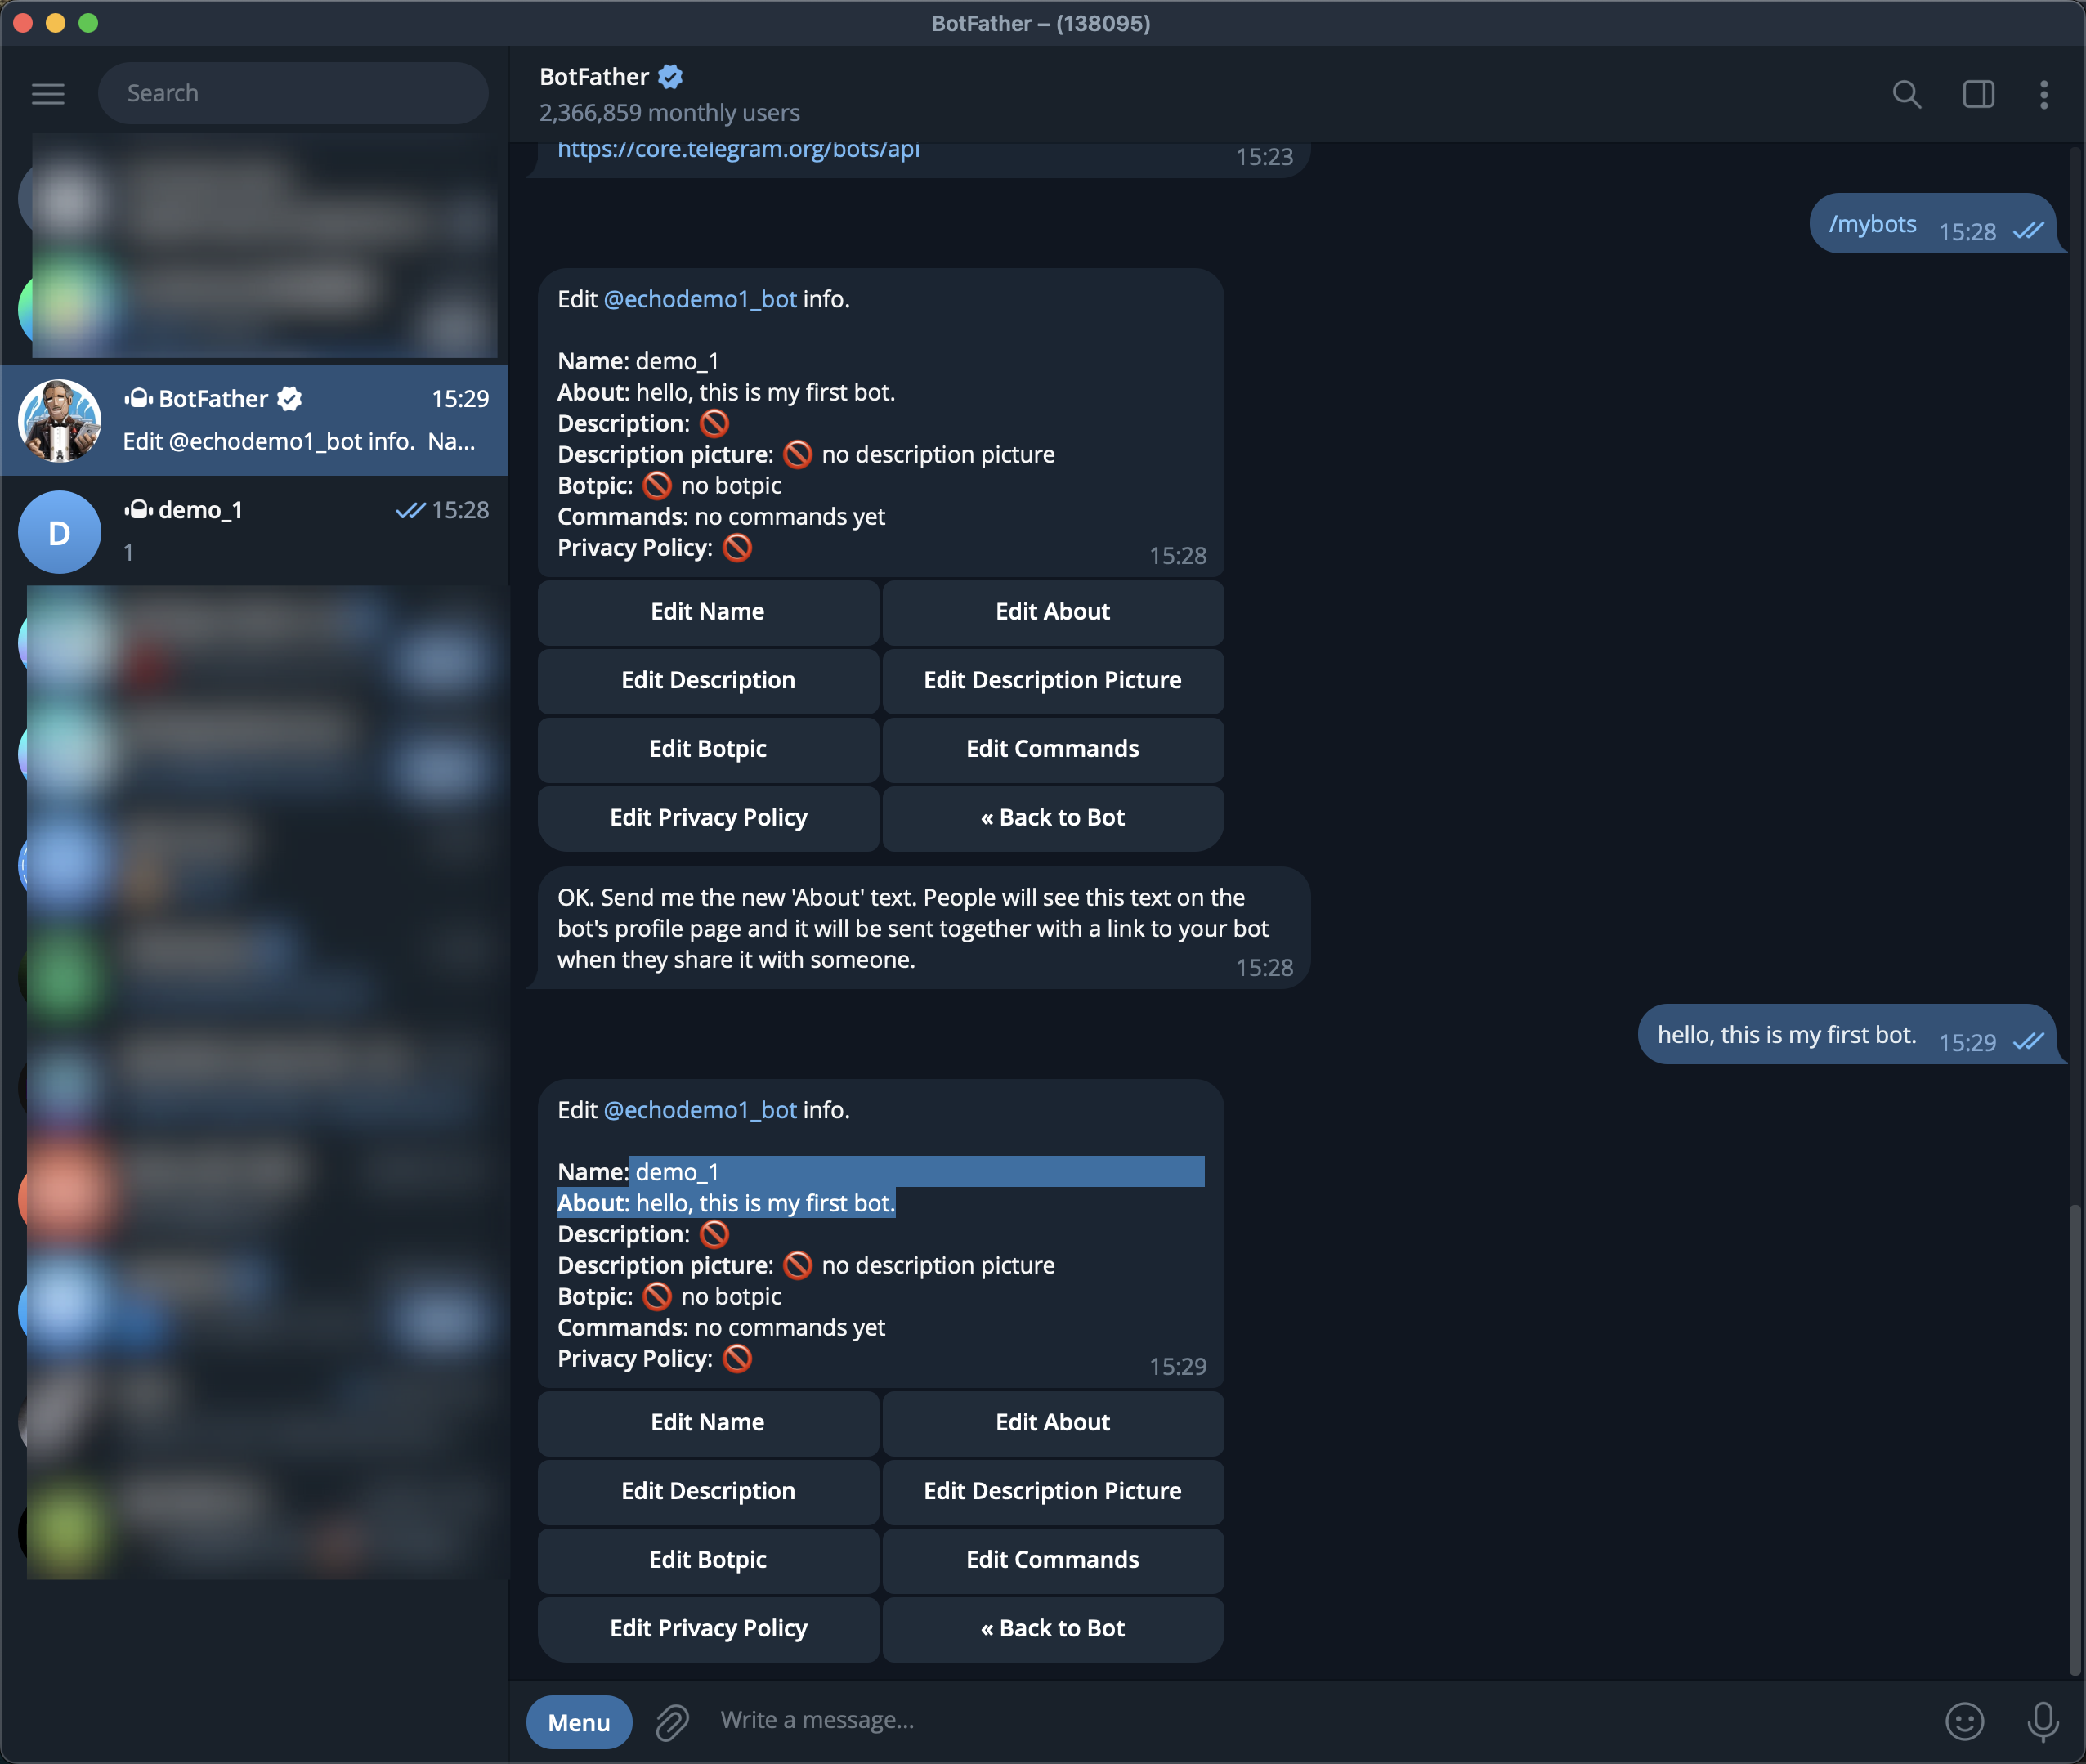Screen dimensions: 2086x1764
Task: Choose Edit About under the 15:29 message
Action: (1053, 1423)
